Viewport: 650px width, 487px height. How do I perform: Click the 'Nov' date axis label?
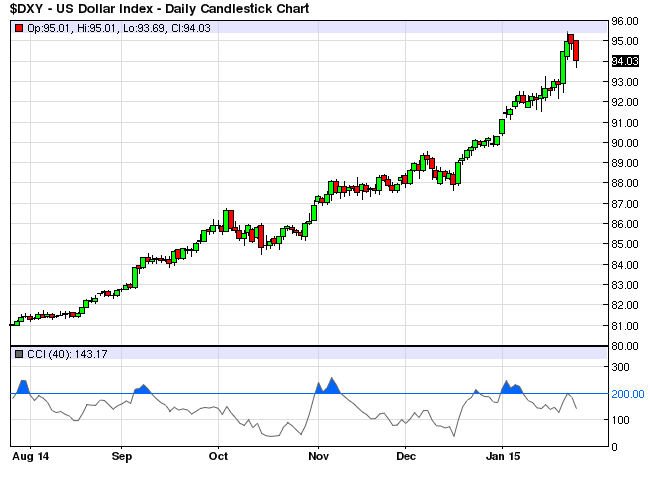pos(319,456)
